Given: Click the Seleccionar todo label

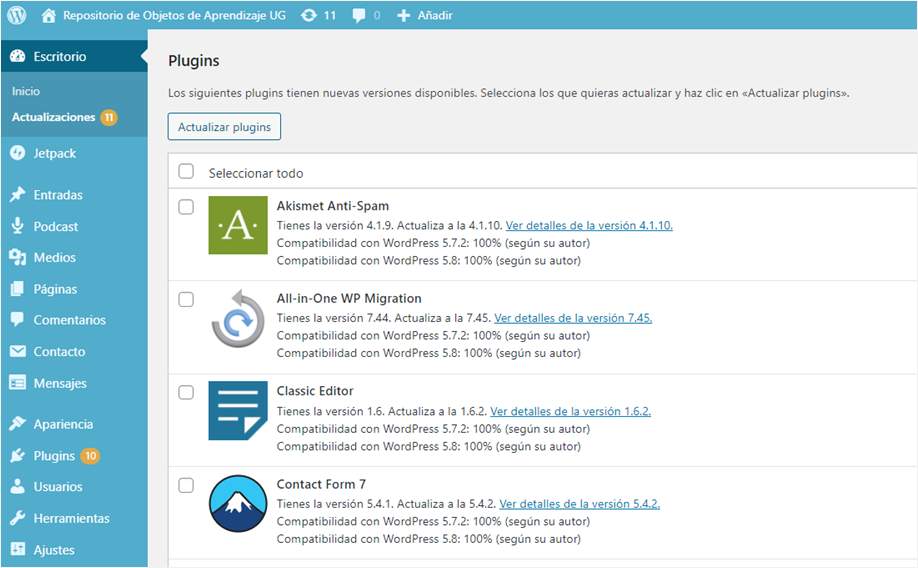Looking at the screenshot, I should 256,173.
